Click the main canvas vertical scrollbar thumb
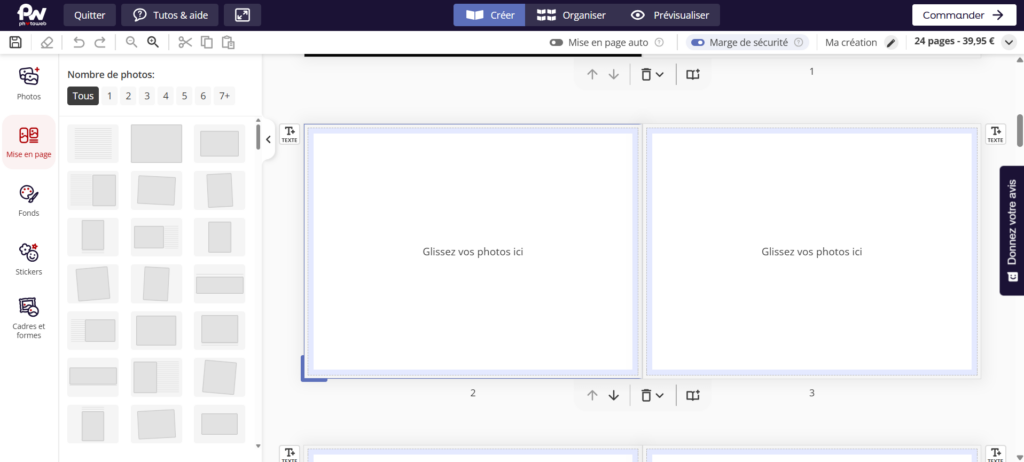 coord(1019,130)
